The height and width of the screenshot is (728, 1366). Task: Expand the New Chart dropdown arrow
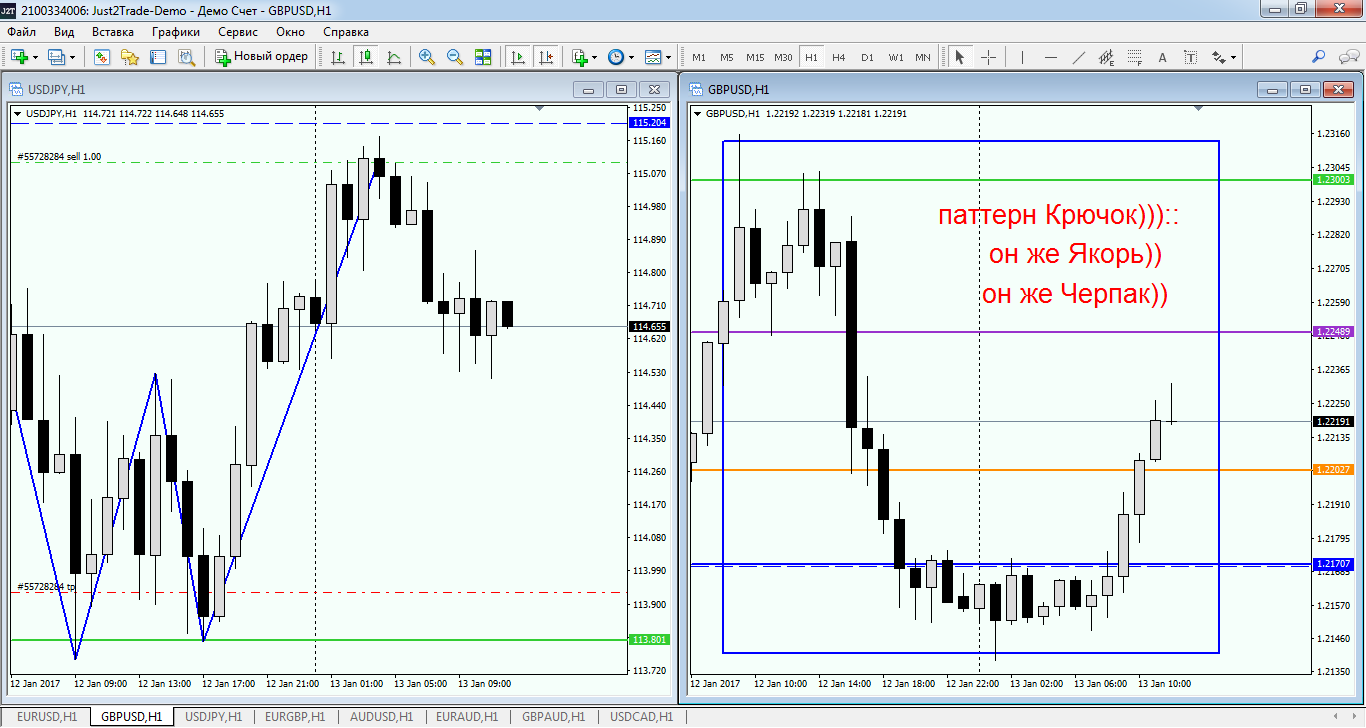[x=35, y=57]
